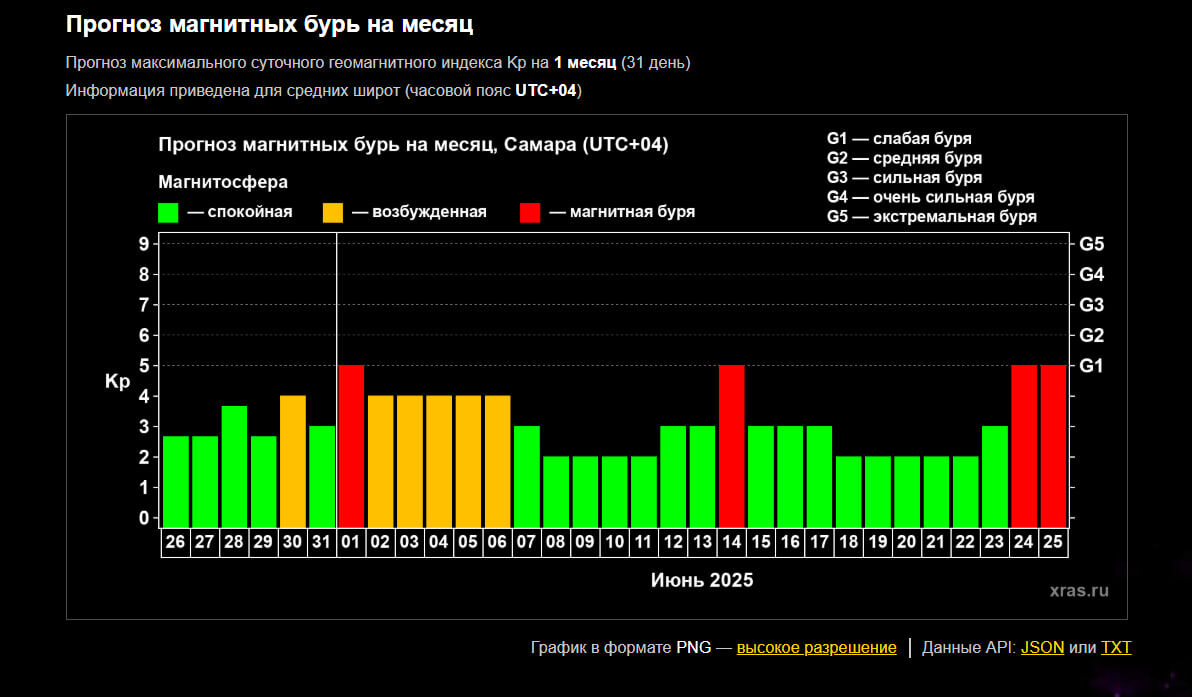1192x697 pixels.
Task: Click the G5 storm level label
Action: [x=1091, y=244]
